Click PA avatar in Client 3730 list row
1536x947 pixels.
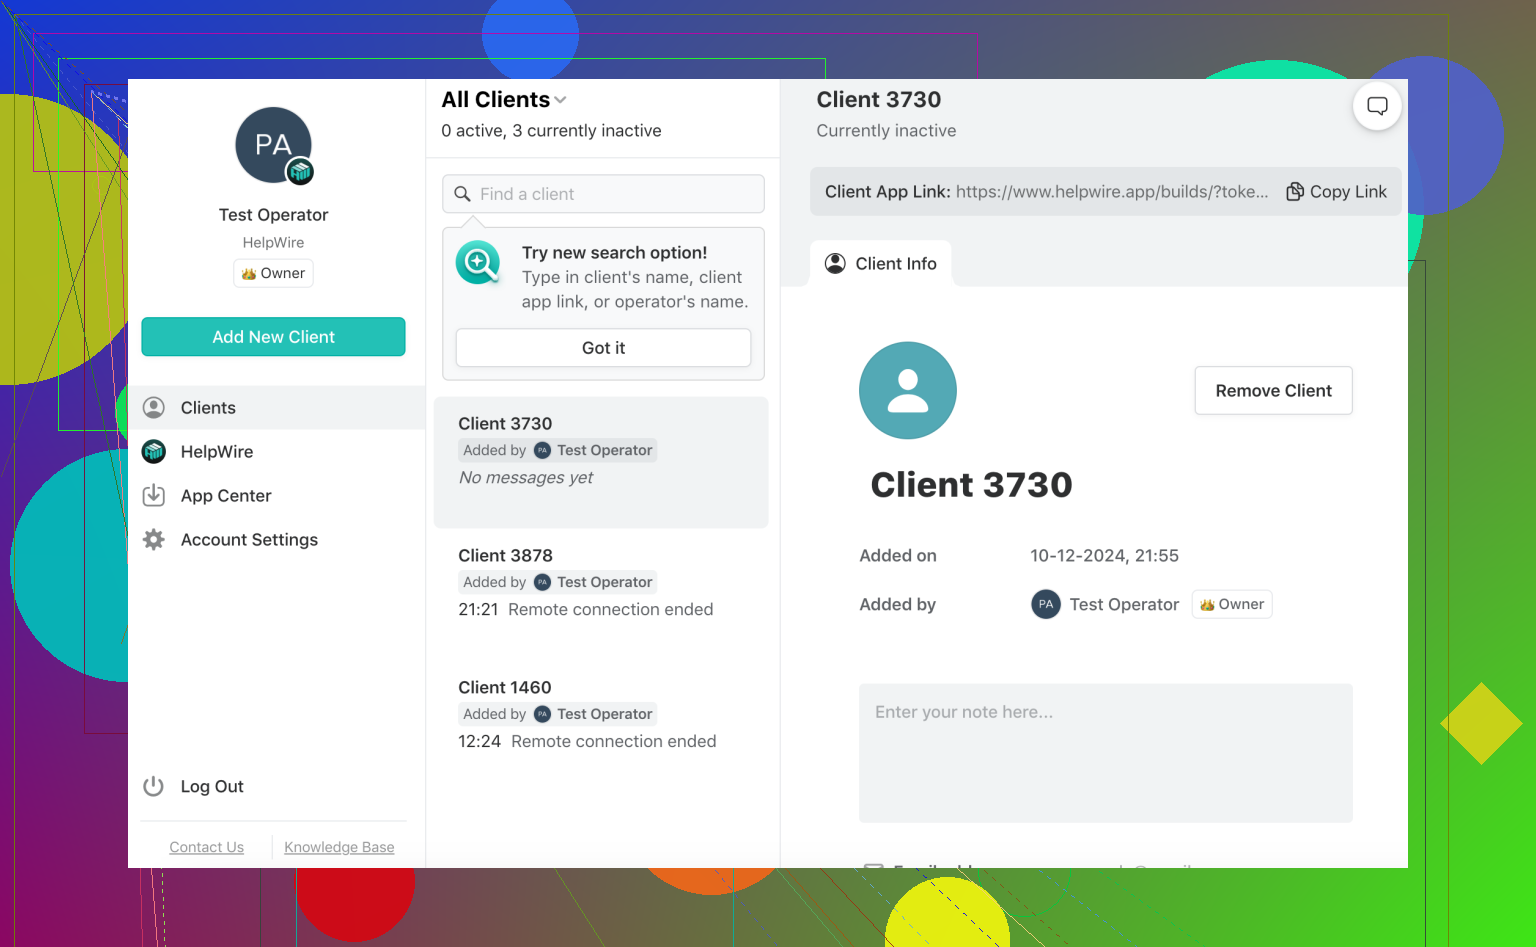[x=542, y=450]
